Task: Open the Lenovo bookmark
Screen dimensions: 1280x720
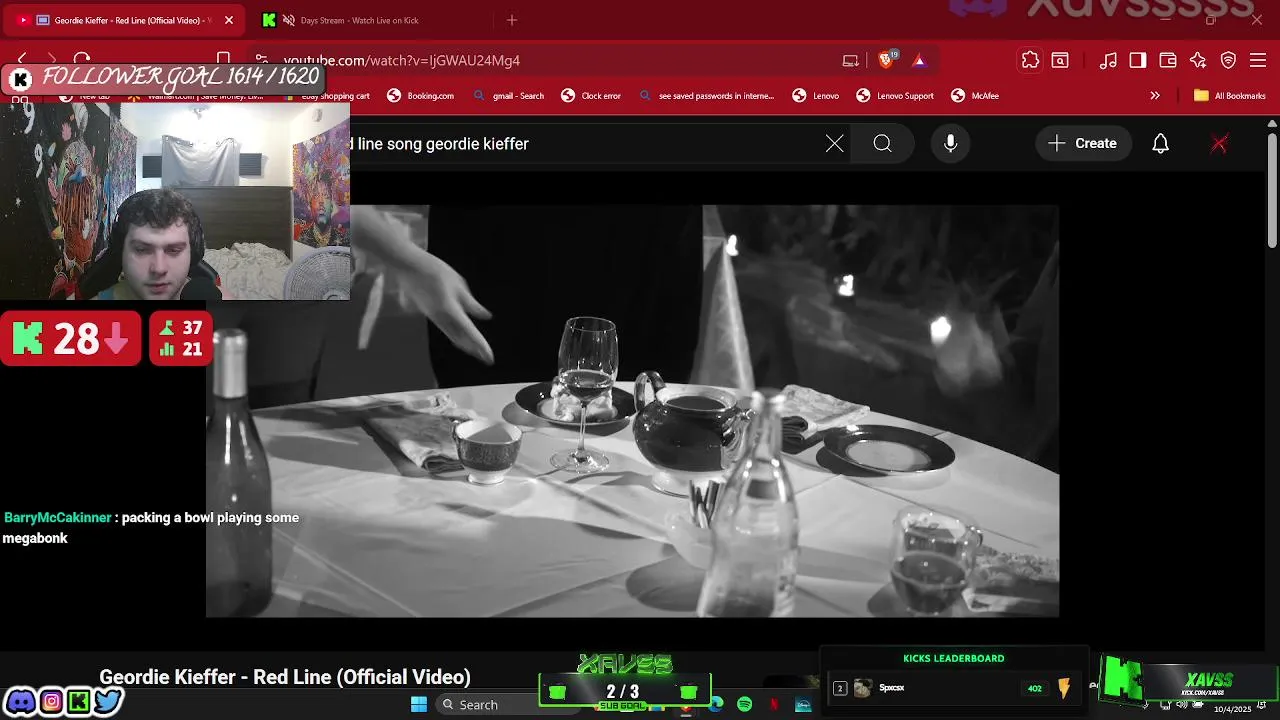Action: pyautogui.click(x=816, y=96)
